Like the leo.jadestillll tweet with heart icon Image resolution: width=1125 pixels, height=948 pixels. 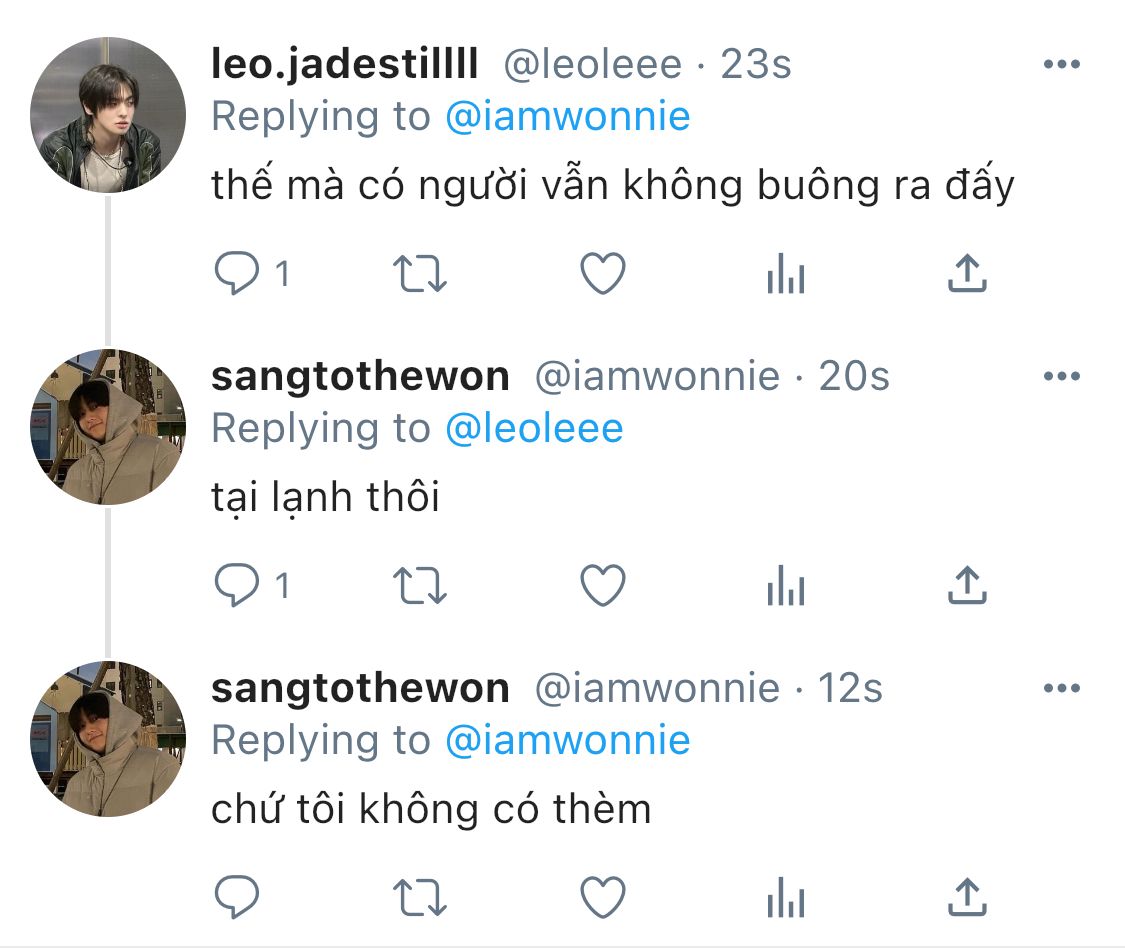(x=603, y=273)
